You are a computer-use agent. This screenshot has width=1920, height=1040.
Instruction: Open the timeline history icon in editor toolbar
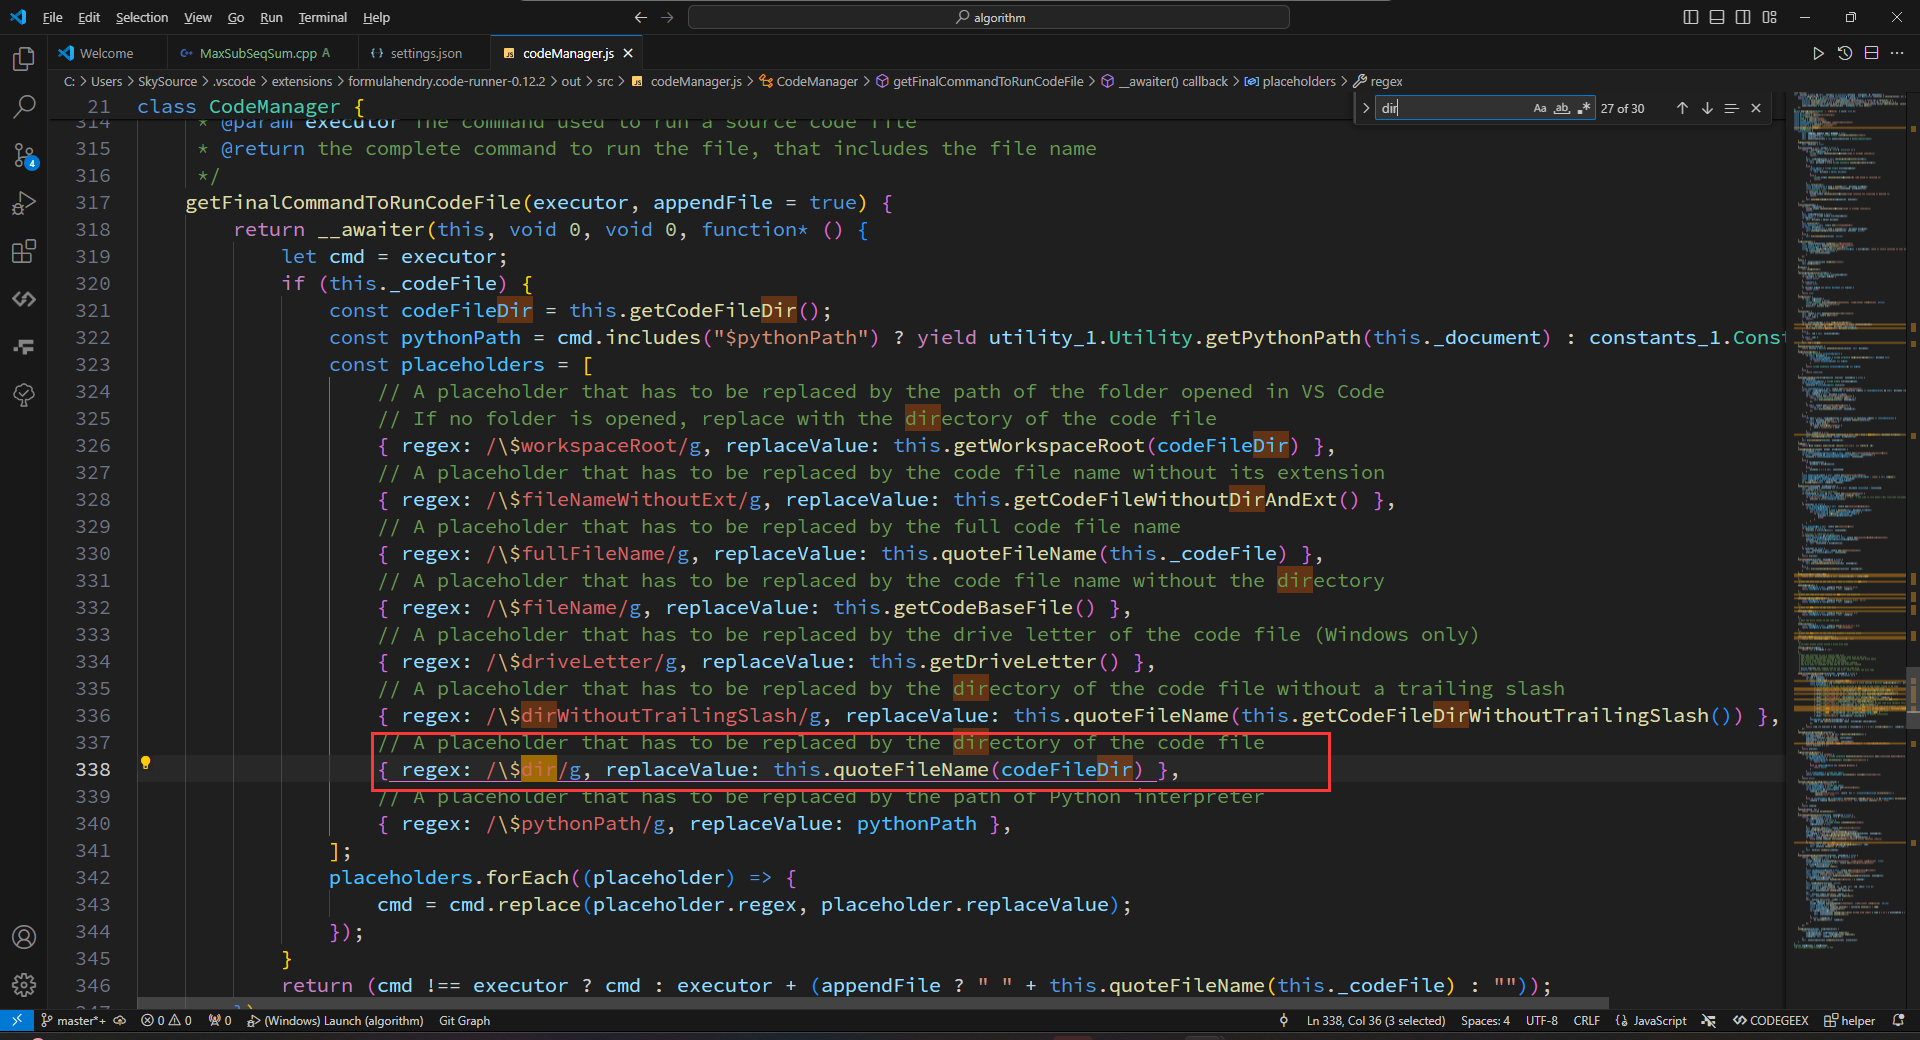coord(1845,53)
